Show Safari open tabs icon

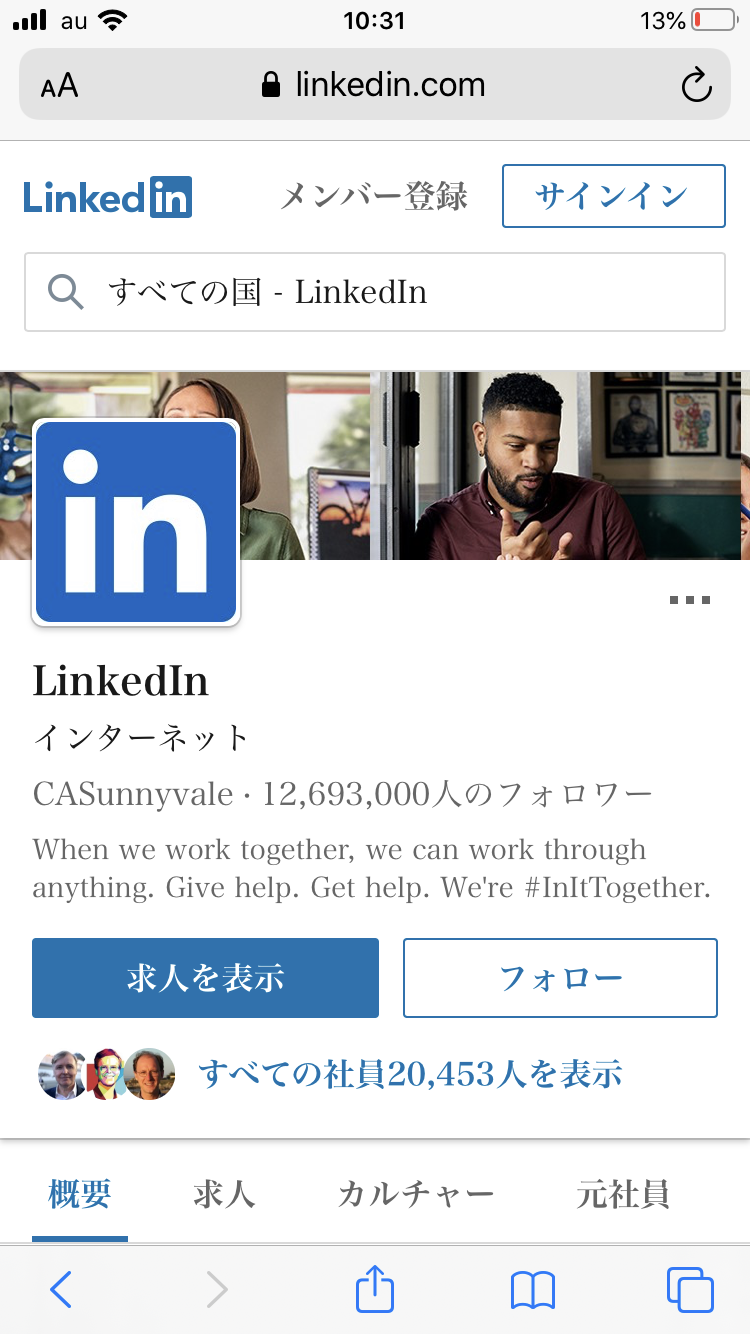click(x=689, y=1289)
